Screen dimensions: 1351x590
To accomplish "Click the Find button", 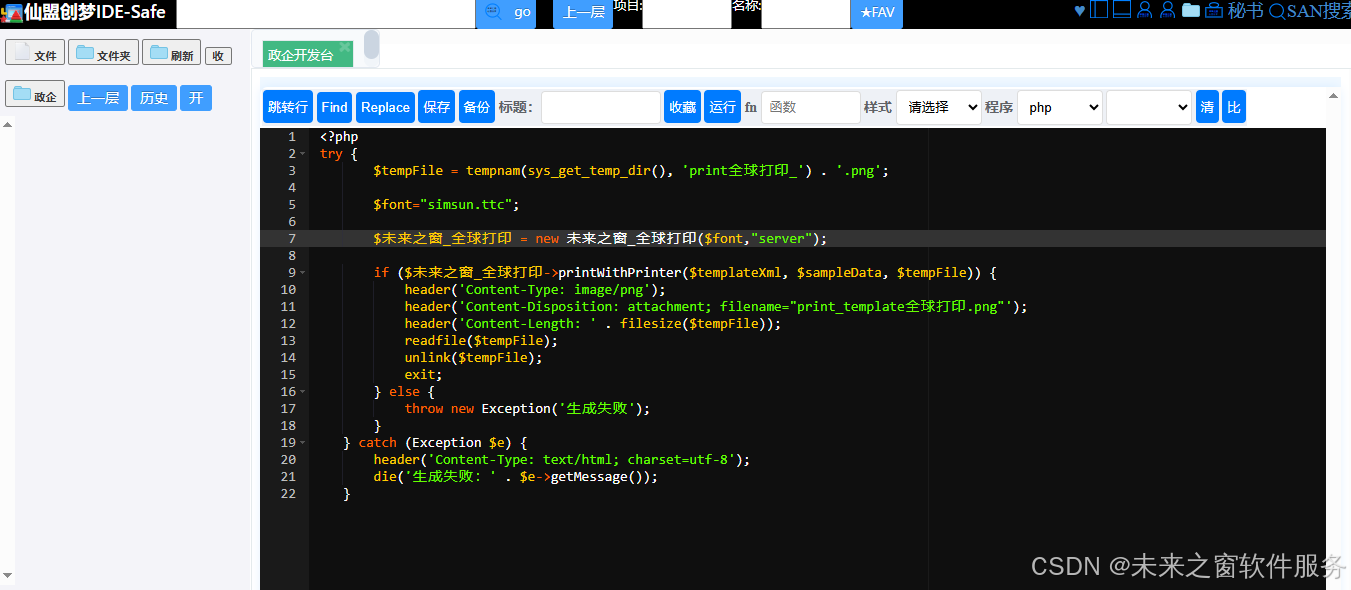I will point(335,107).
